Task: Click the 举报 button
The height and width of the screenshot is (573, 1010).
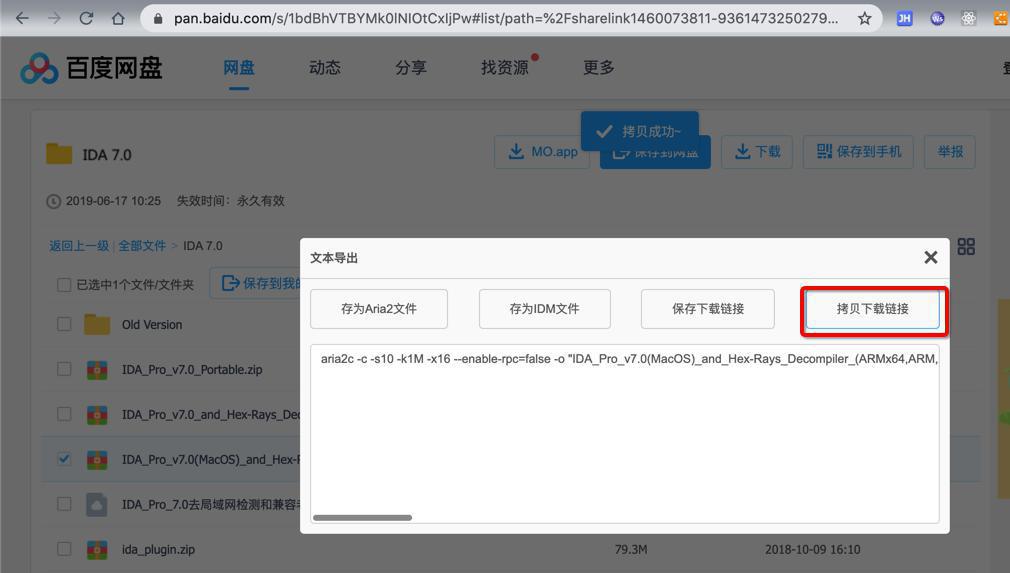Action: (949, 152)
